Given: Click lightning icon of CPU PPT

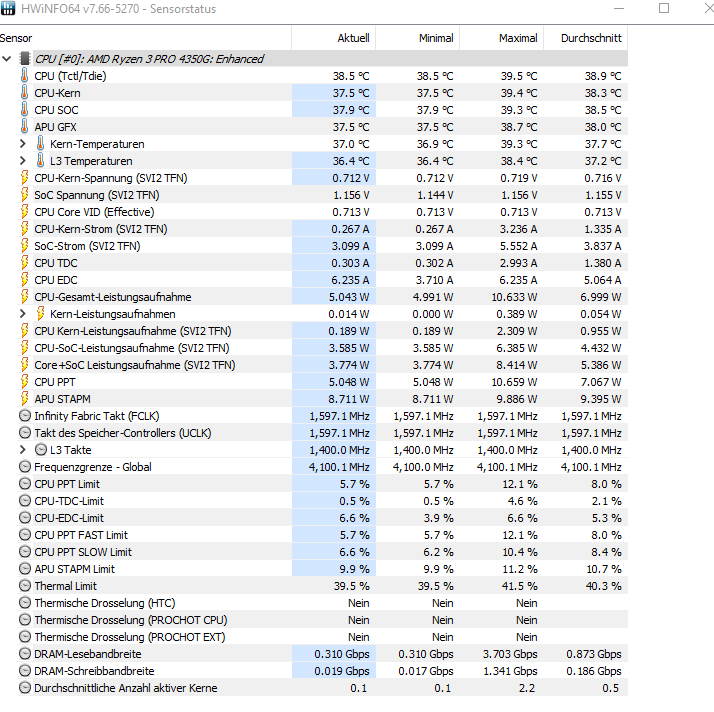Looking at the screenshot, I should coord(25,381).
